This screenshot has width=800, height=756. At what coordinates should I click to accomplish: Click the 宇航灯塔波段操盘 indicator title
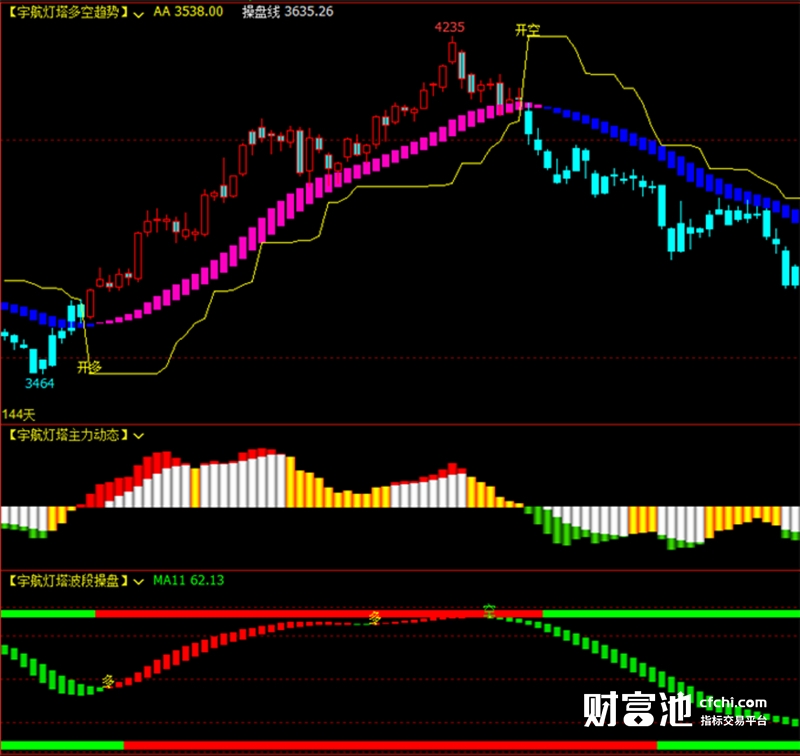coord(68,581)
